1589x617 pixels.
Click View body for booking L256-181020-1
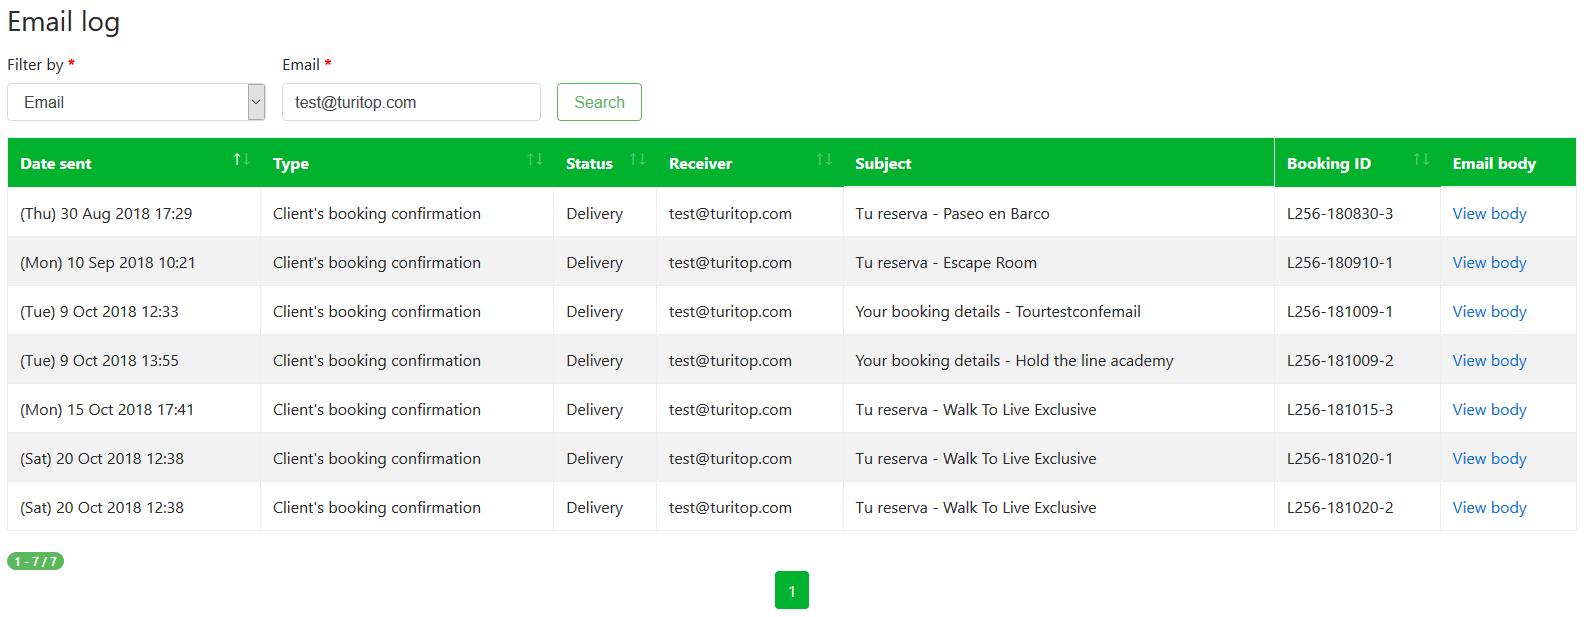point(1489,459)
